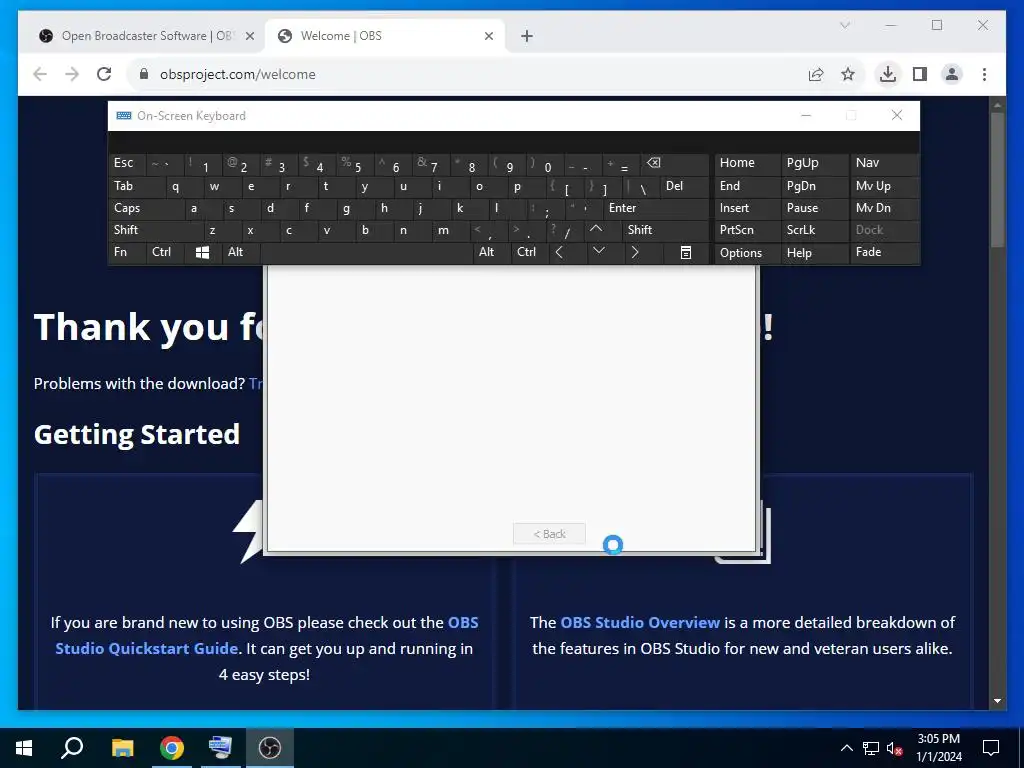Reload the obsproject.com page

click(x=104, y=74)
